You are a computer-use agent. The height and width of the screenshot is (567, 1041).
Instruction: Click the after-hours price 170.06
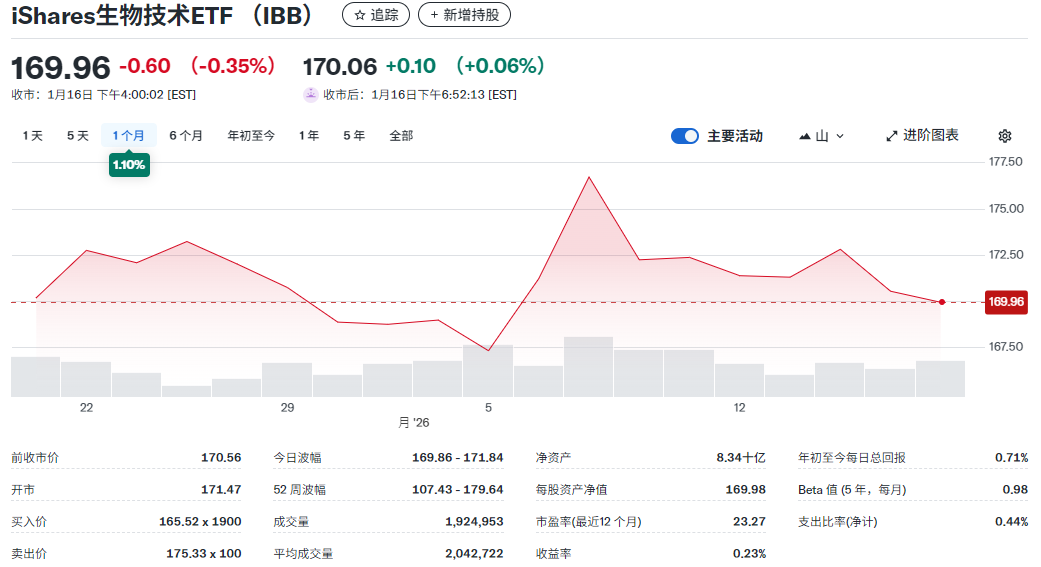click(x=340, y=66)
